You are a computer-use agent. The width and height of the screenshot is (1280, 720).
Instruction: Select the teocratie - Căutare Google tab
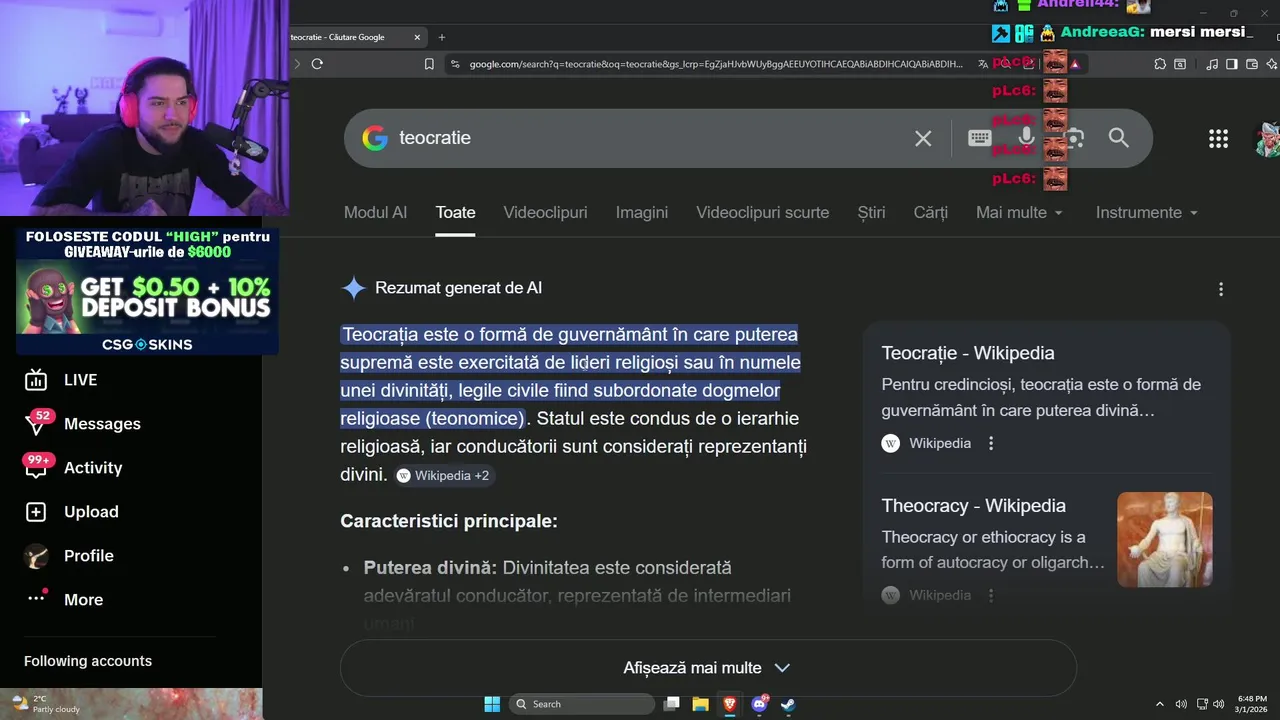coord(356,37)
